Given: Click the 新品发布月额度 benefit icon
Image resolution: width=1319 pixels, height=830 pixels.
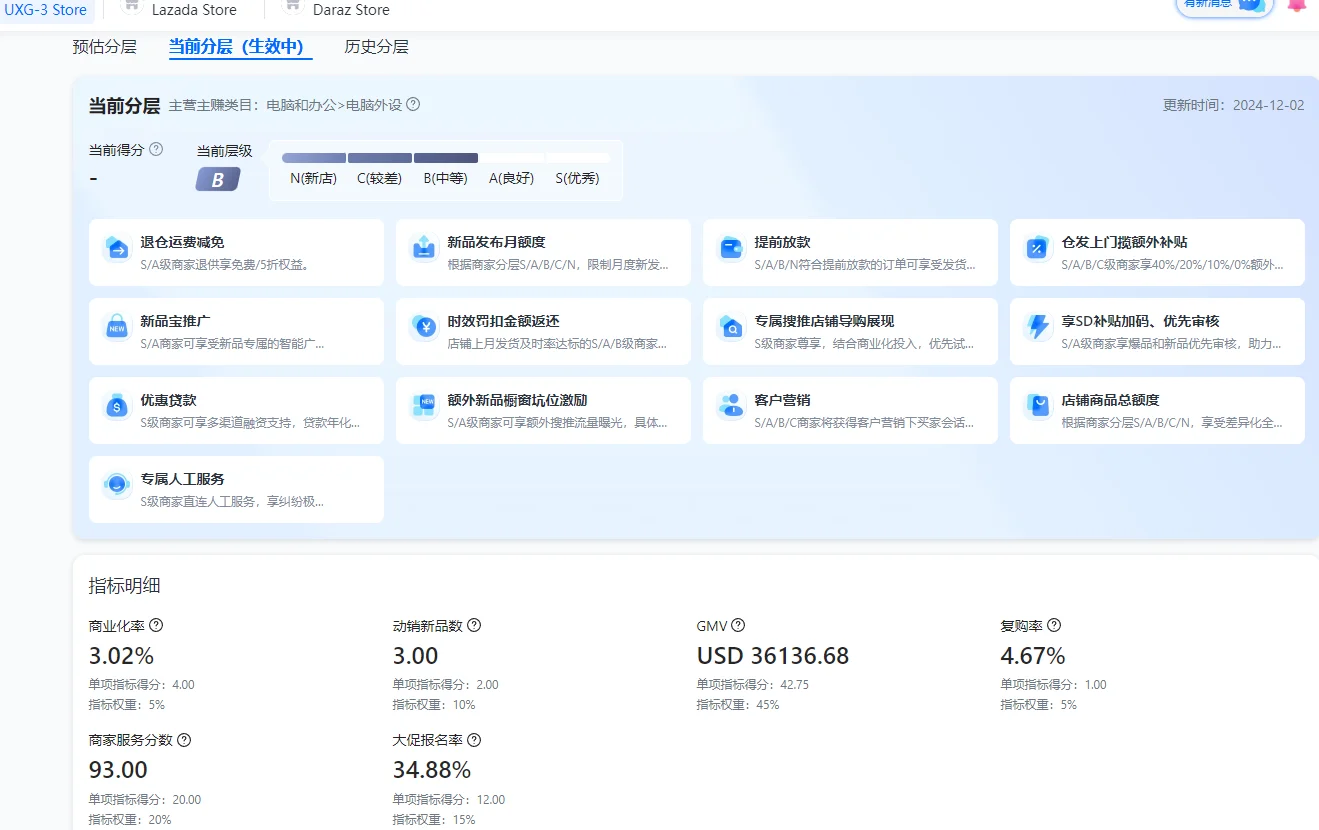Looking at the screenshot, I should (425, 249).
